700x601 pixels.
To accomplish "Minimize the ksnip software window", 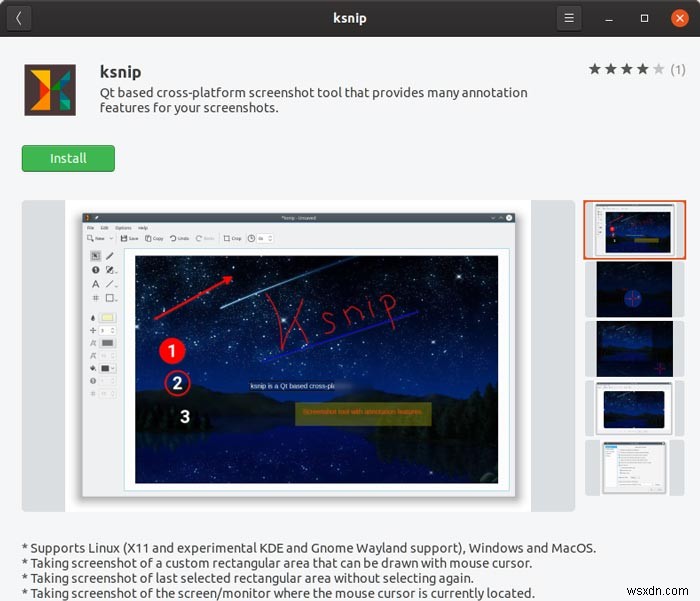I will pyautogui.click(x=608, y=18).
